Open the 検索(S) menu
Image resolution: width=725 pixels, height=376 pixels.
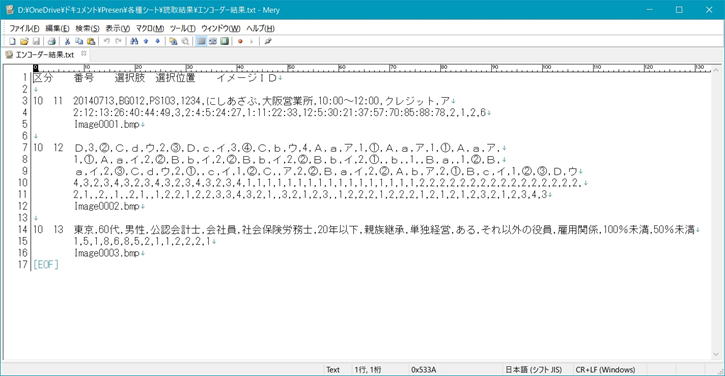pyautogui.click(x=87, y=28)
